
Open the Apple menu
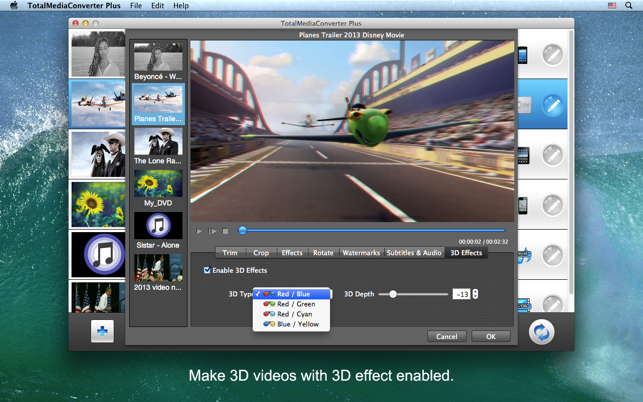coord(14,5)
